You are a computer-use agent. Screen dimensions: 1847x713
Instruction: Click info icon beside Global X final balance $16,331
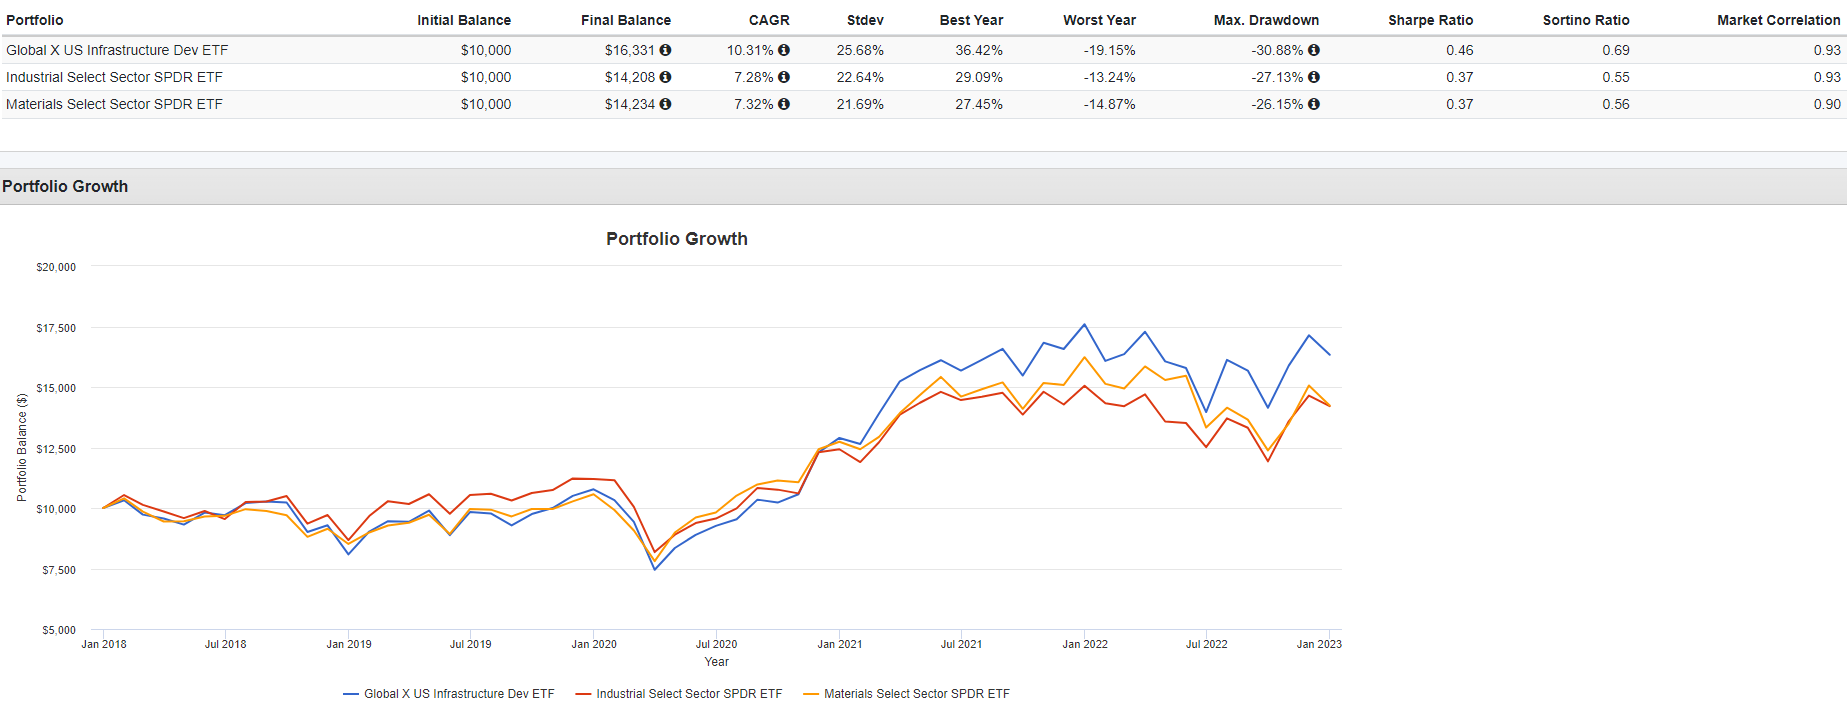point(665,50)
